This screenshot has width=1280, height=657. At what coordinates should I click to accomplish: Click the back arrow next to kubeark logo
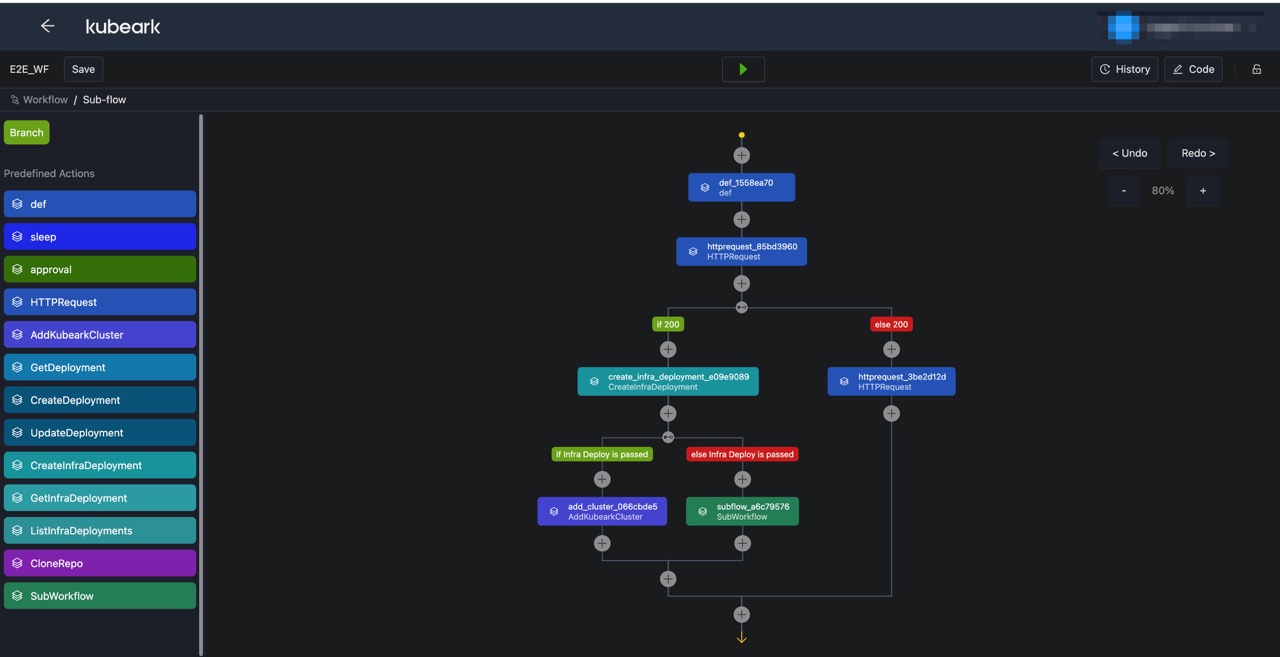[x=47, y=26]
